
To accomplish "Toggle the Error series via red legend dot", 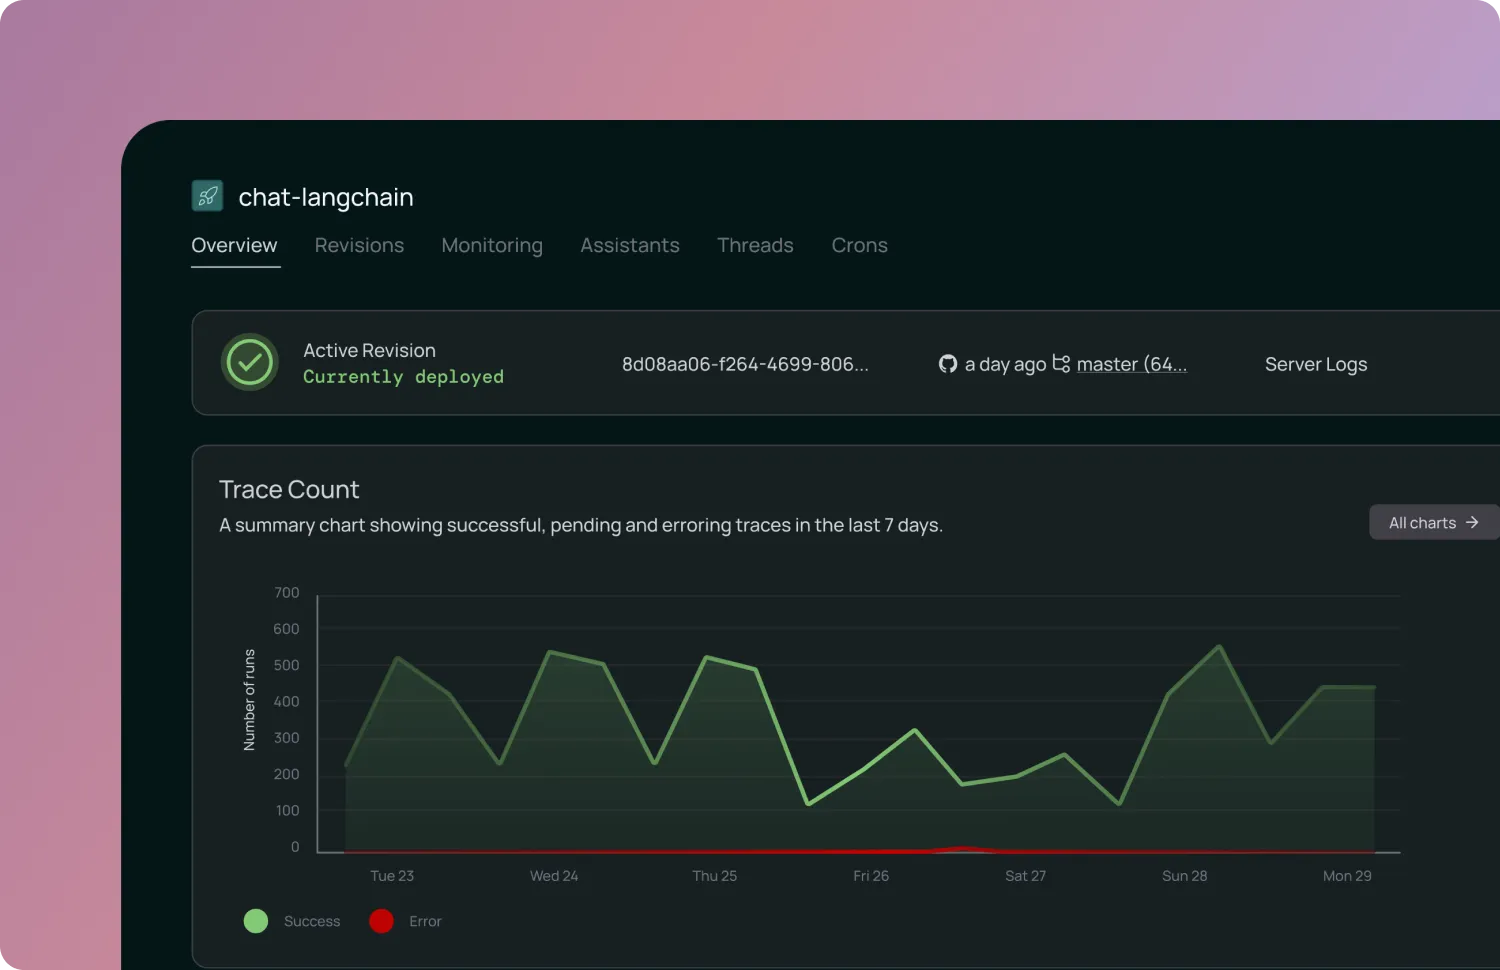I will coord(380,920).
